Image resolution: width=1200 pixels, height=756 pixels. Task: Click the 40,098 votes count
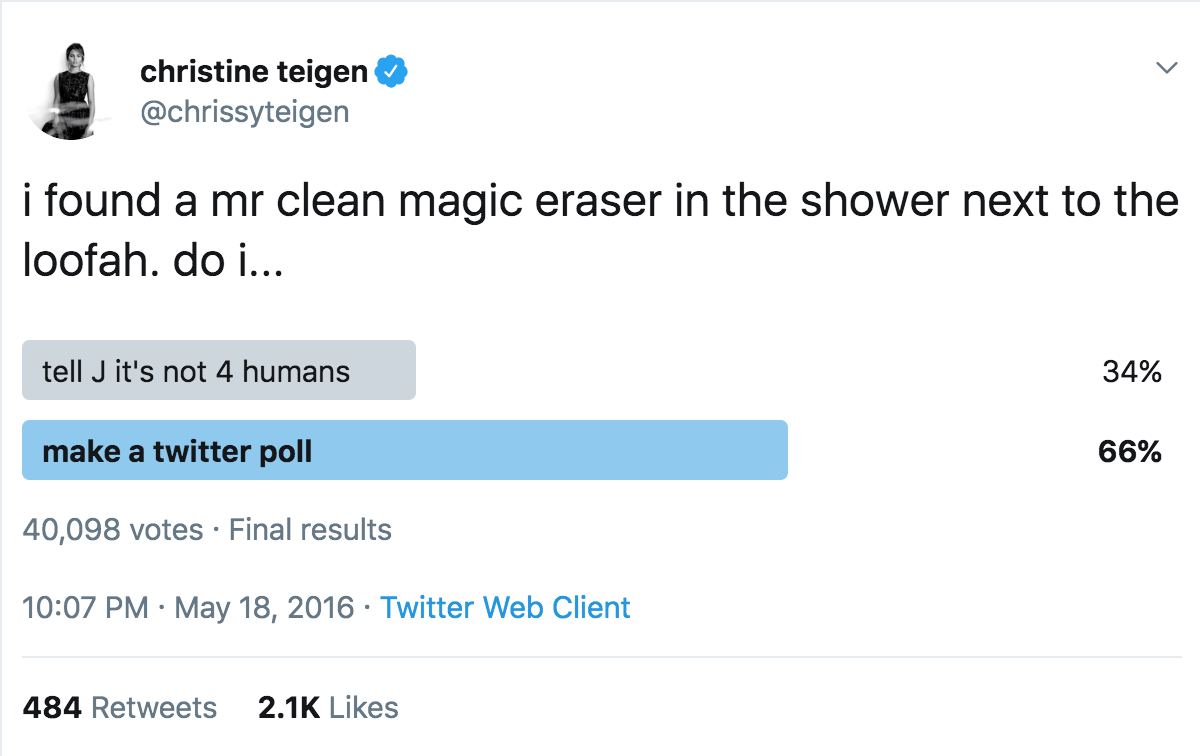(112, 529)
